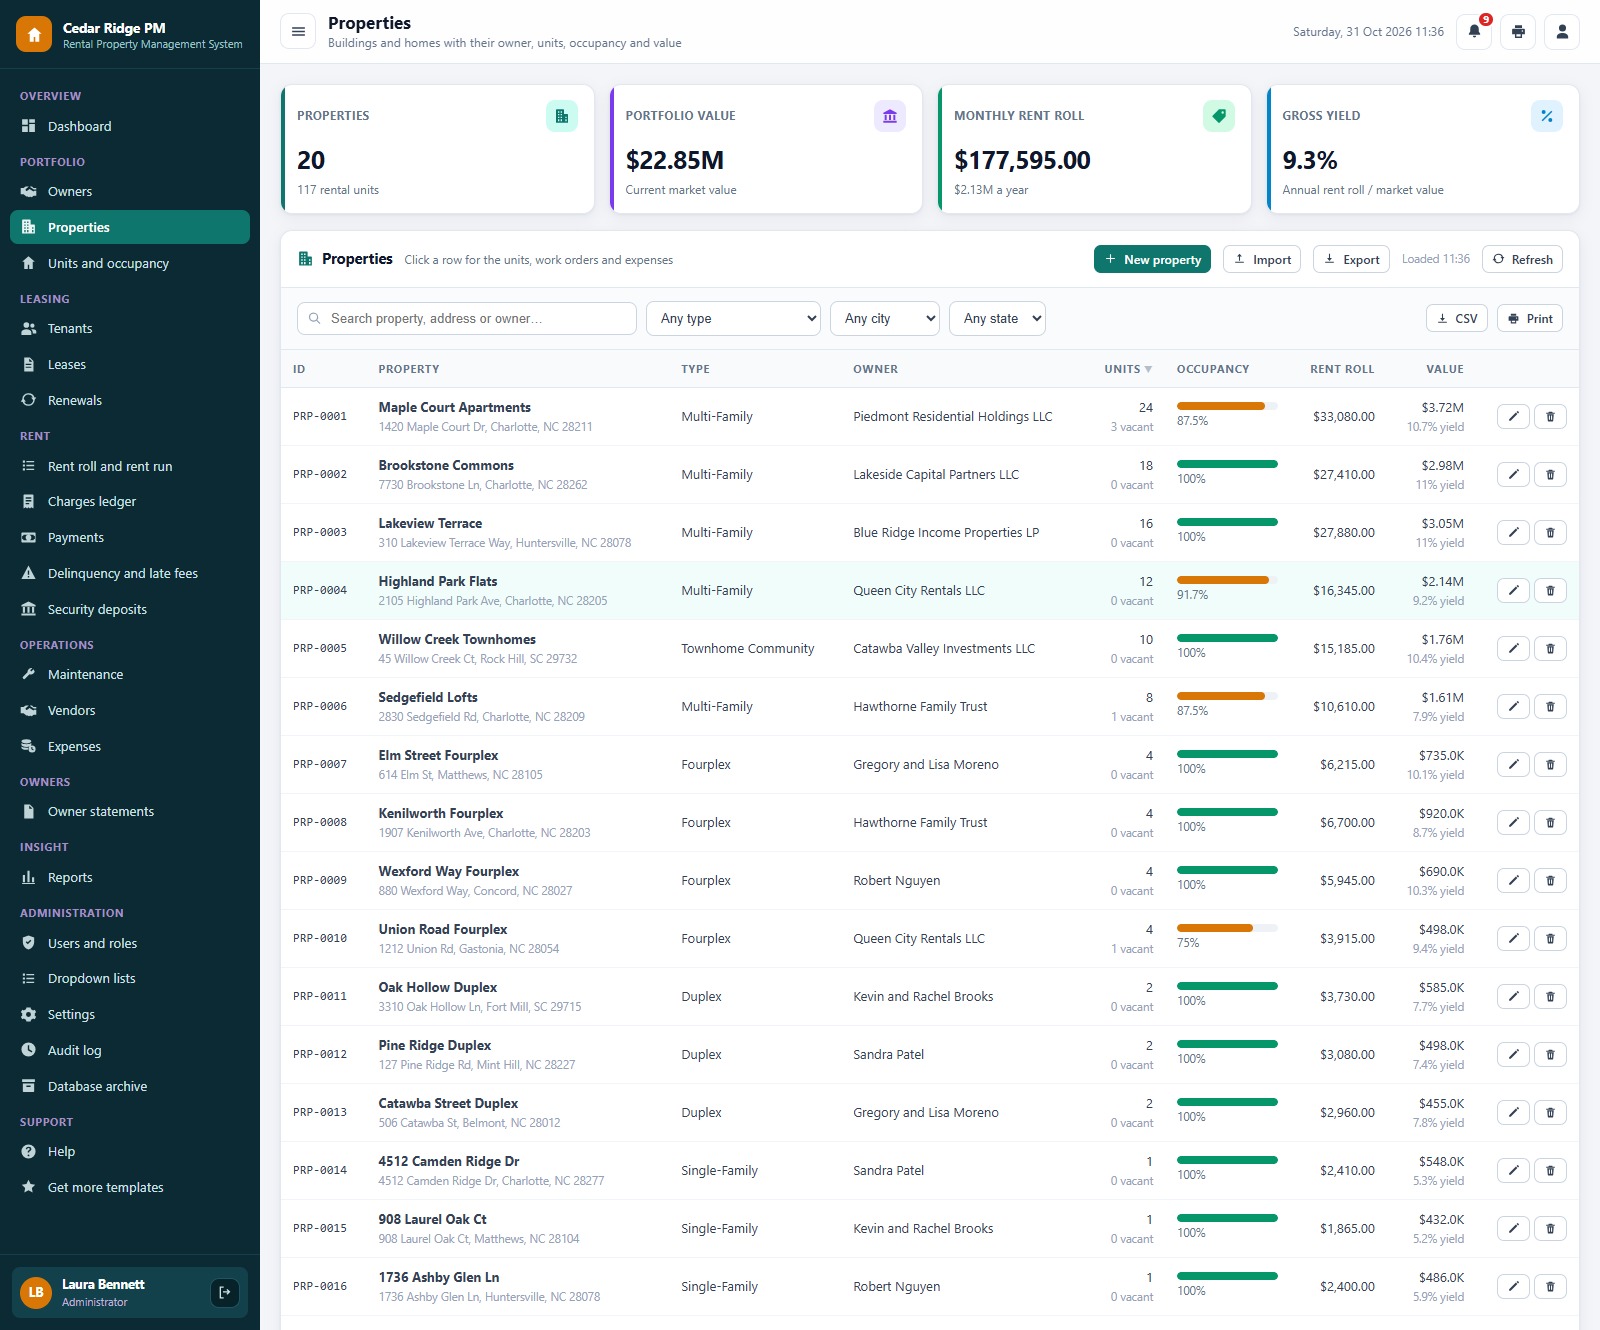This screenshot has width=1600, height=1330.
Task: Click the Import button
Action: [1262, 259]
